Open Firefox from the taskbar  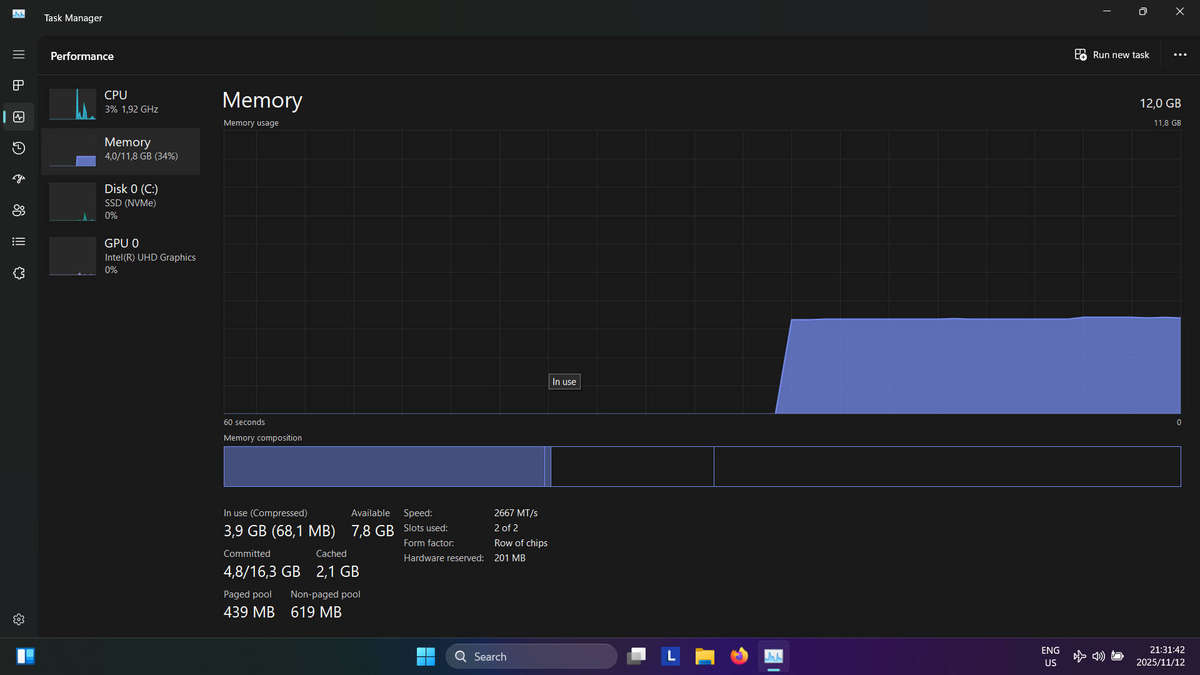739,656
